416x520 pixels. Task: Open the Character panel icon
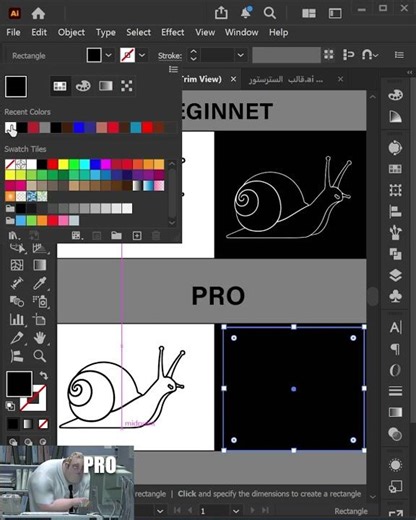(395, 327)
